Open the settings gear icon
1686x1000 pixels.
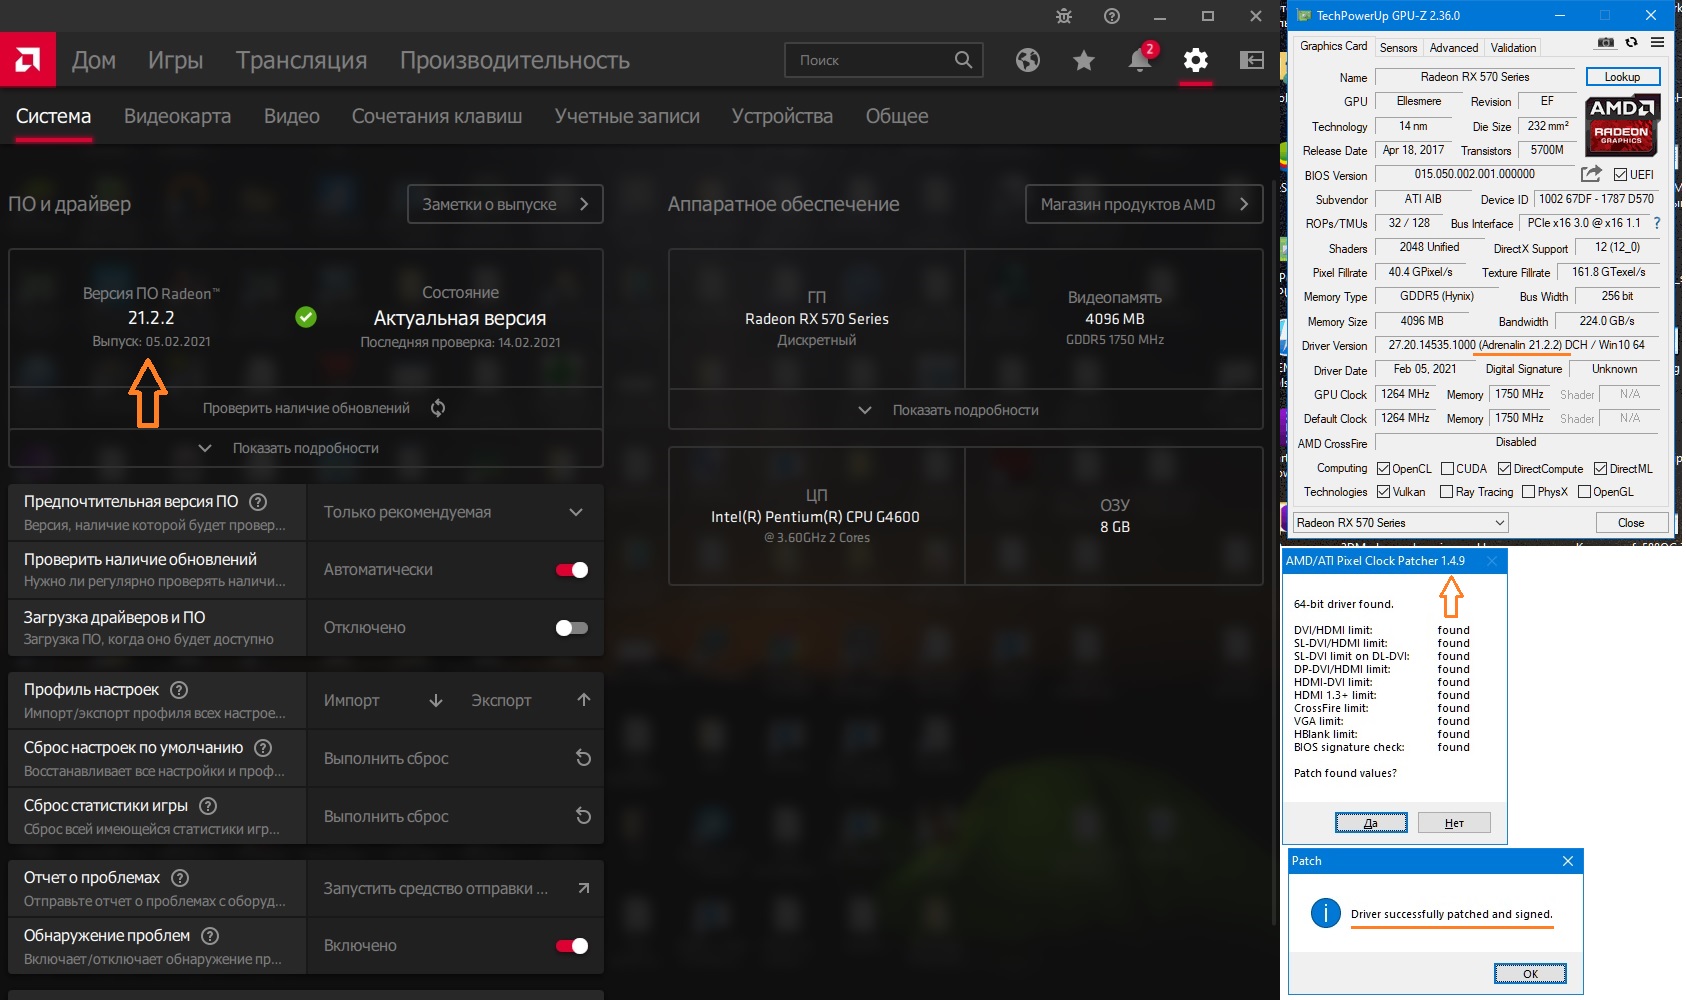pyautogui.click(x=1196, y=60)
